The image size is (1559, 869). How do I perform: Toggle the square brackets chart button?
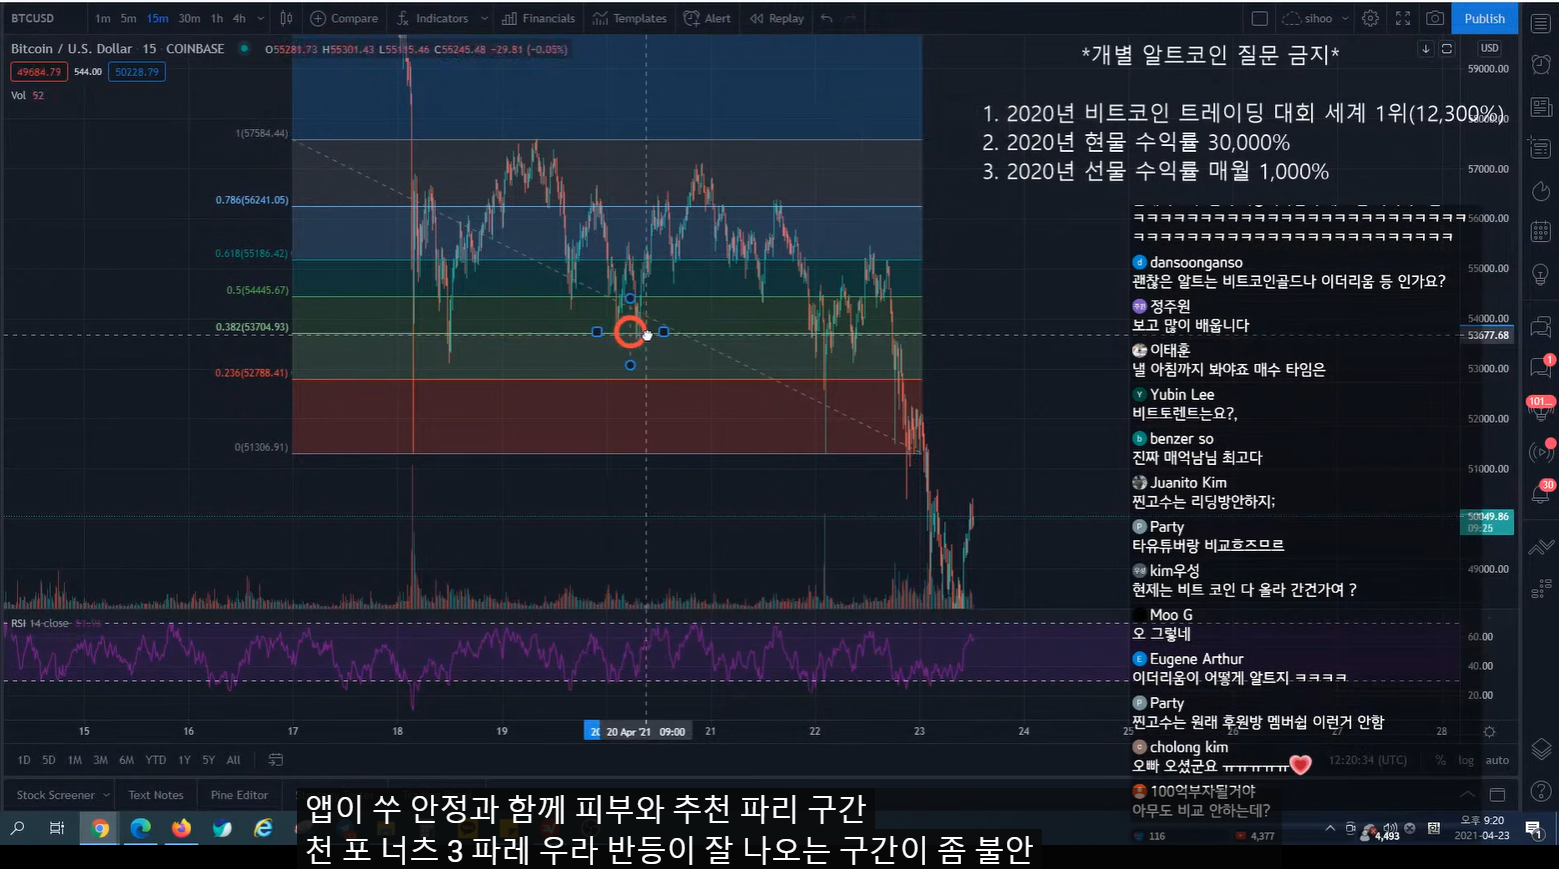click(1446, 48)
